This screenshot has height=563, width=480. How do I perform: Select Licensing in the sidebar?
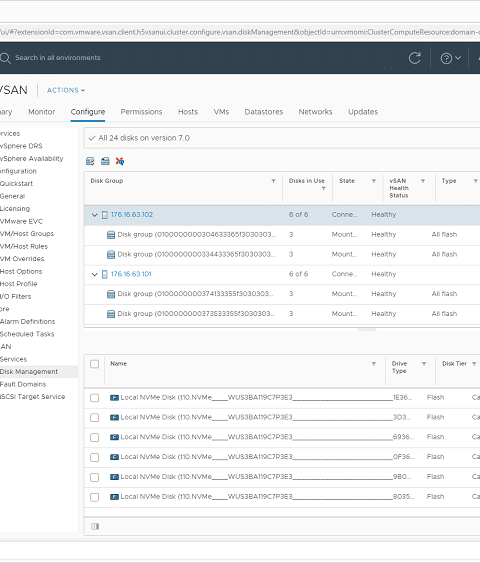(x=15, y=209)
